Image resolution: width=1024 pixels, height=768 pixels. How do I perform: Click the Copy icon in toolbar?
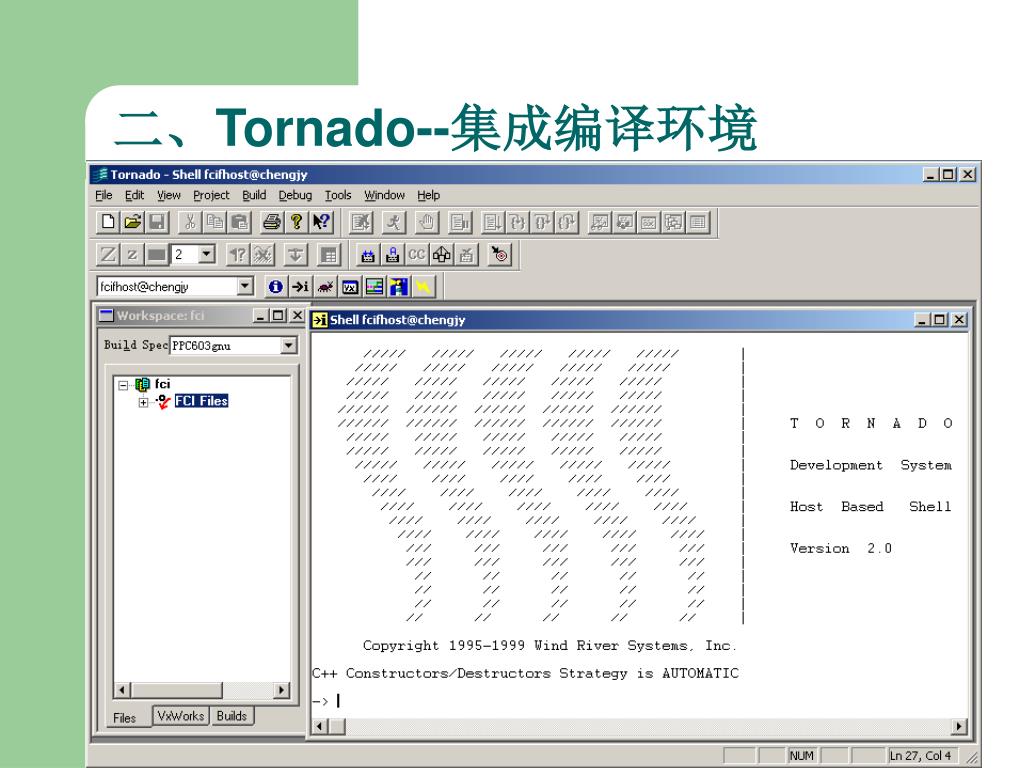click(215, 222)
